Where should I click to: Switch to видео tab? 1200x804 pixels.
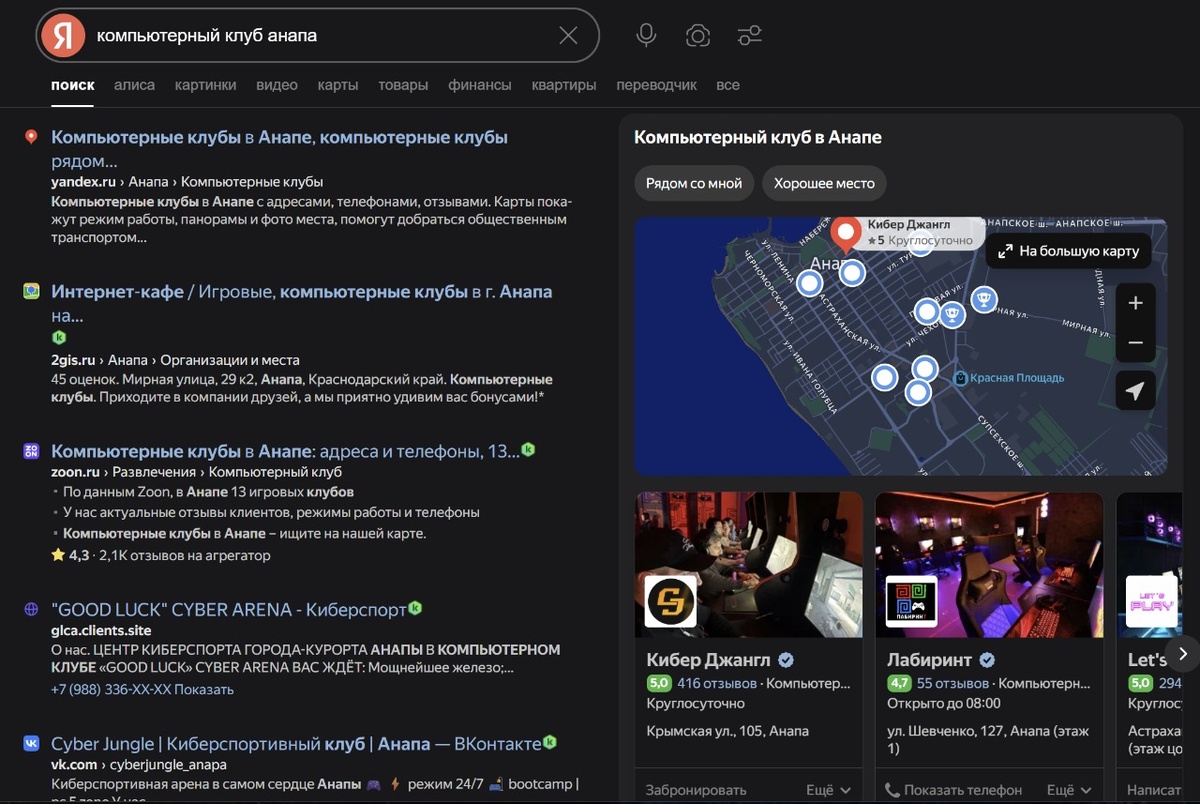[x=277, y=85]
